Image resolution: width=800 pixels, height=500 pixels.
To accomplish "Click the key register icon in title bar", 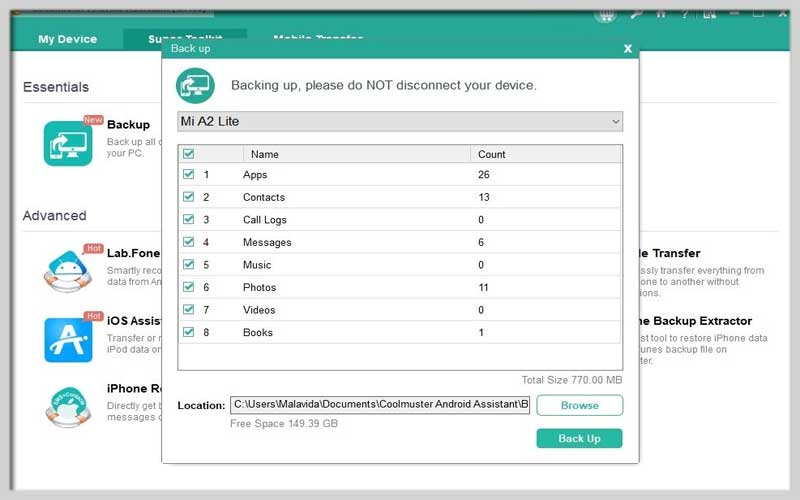I will [x=636, y=14].
